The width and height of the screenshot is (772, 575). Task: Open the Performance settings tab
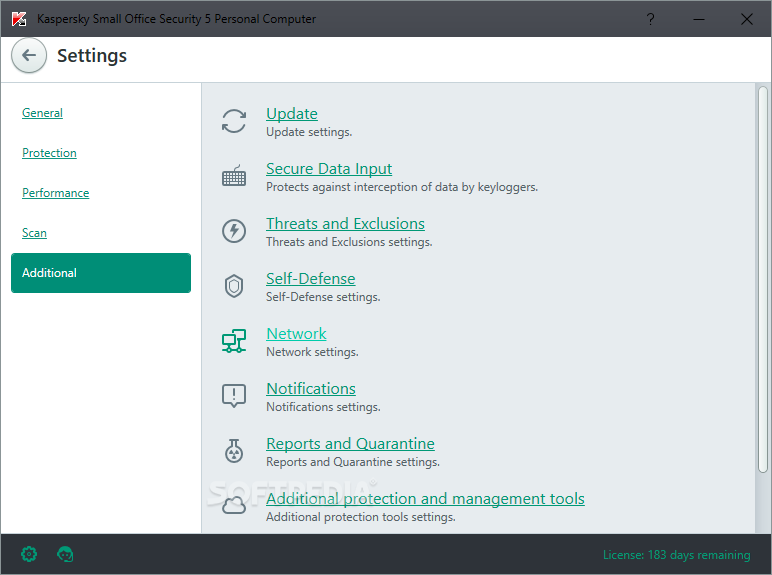point(56,192)
